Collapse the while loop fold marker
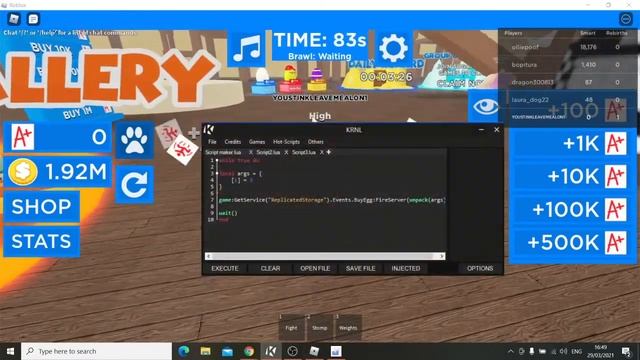640x360 pixels. [217, 161]
